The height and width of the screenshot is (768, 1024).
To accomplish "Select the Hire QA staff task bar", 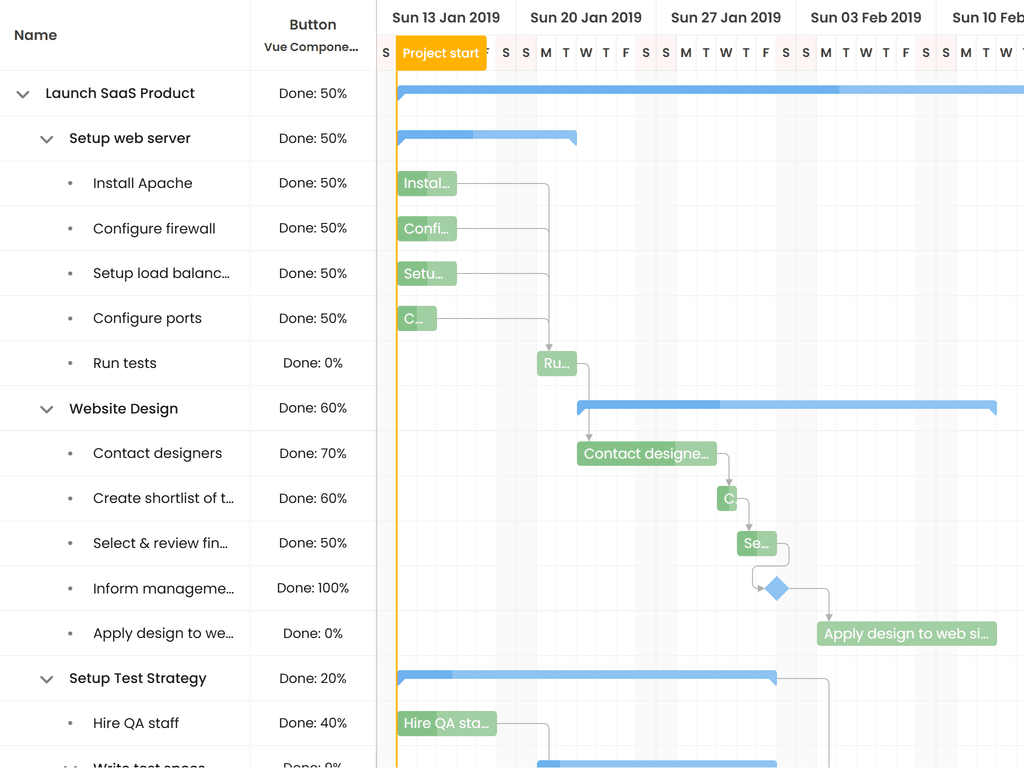I will tap(446, 724).
